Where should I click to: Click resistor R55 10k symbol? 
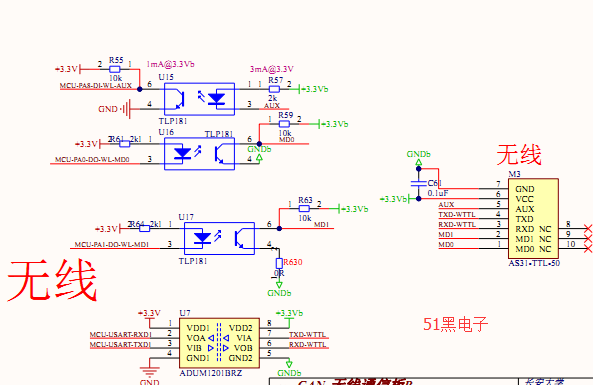115,69
